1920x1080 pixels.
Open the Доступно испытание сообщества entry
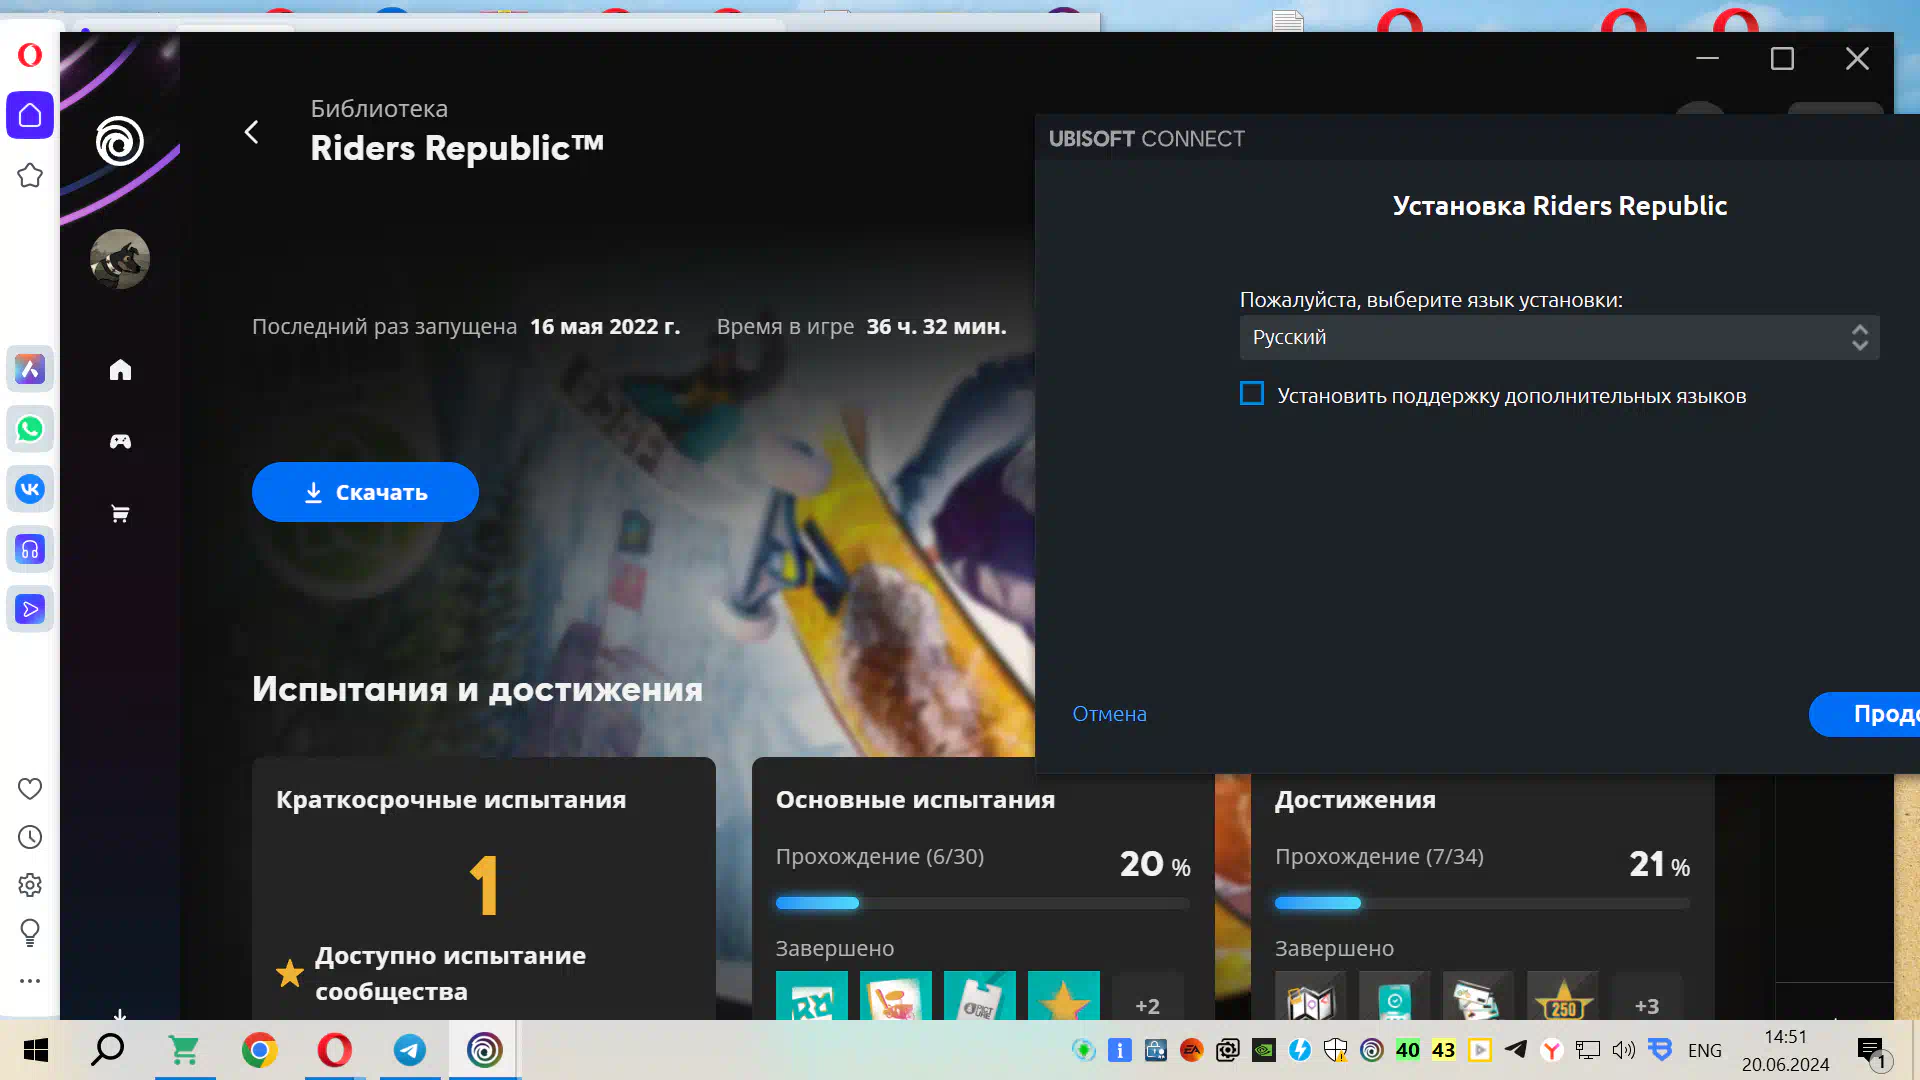pos(450,973)
